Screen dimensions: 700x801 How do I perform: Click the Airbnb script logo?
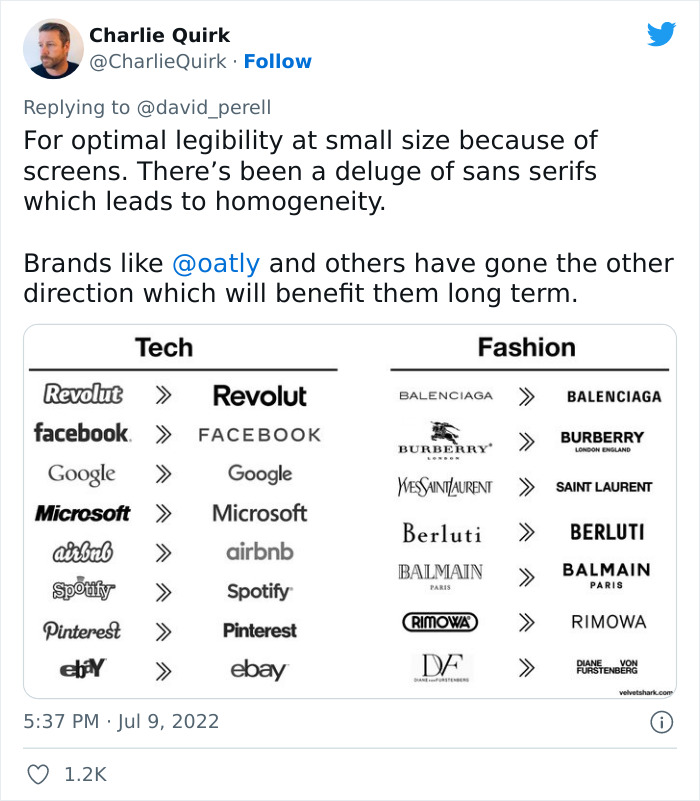(84, 551)
